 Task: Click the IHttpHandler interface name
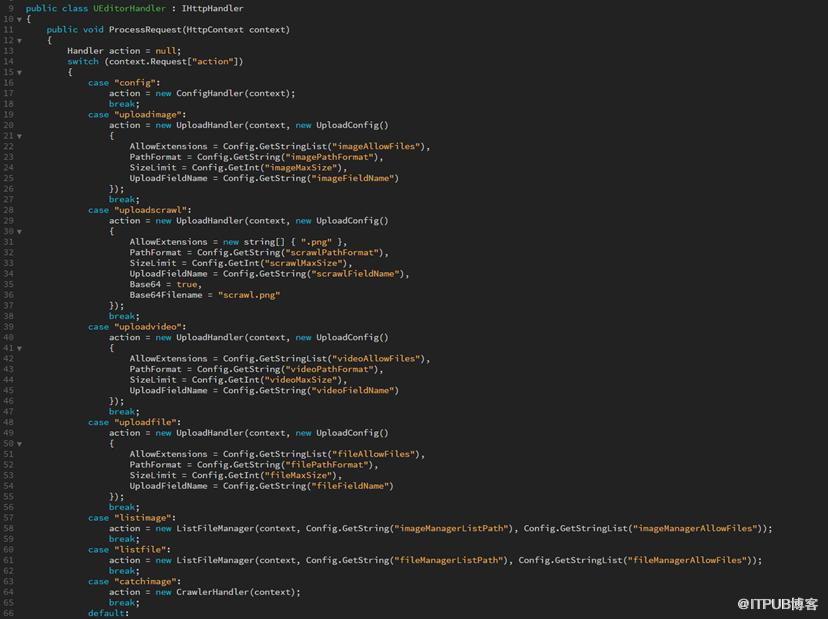(x=212, y=8)
